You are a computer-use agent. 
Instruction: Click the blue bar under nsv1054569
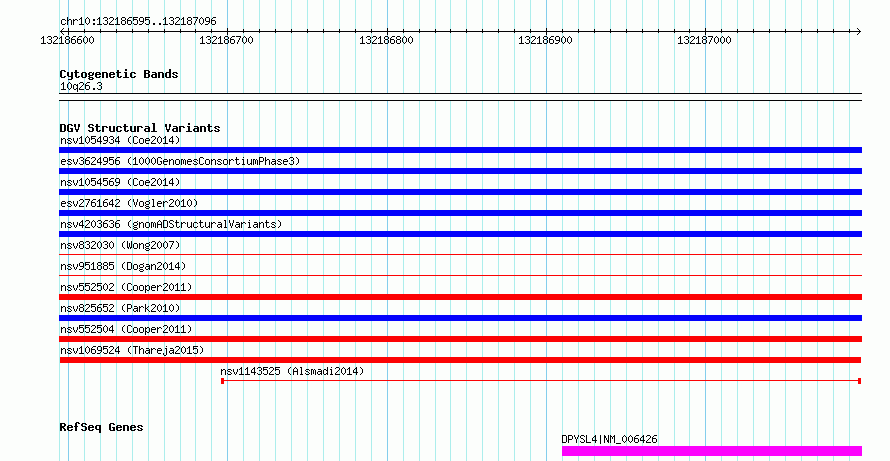pos(460,192)
